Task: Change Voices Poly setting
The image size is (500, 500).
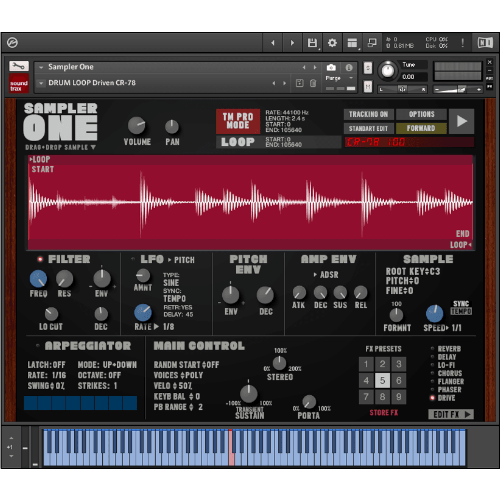Action: coord(178,375)
